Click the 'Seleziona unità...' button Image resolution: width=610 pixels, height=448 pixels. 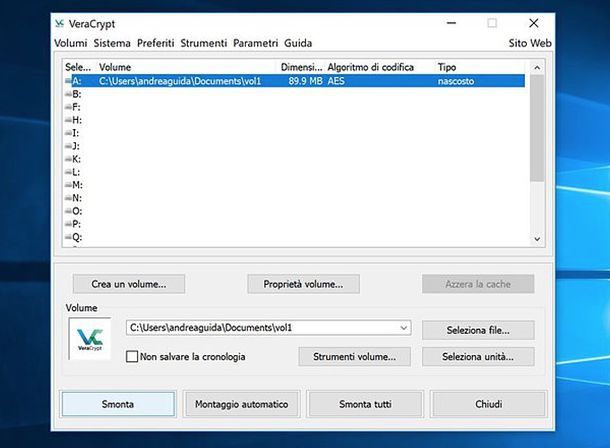coord(478,357)
